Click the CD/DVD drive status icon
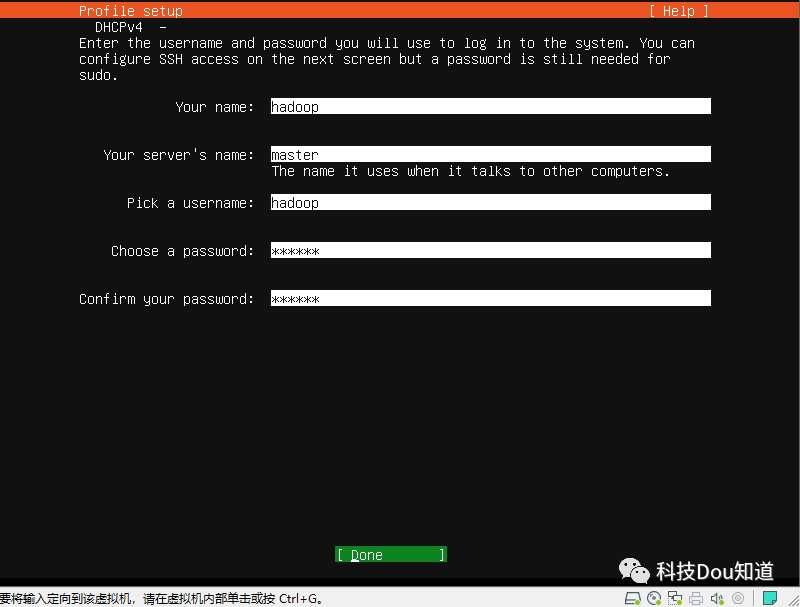 point(654,598)
